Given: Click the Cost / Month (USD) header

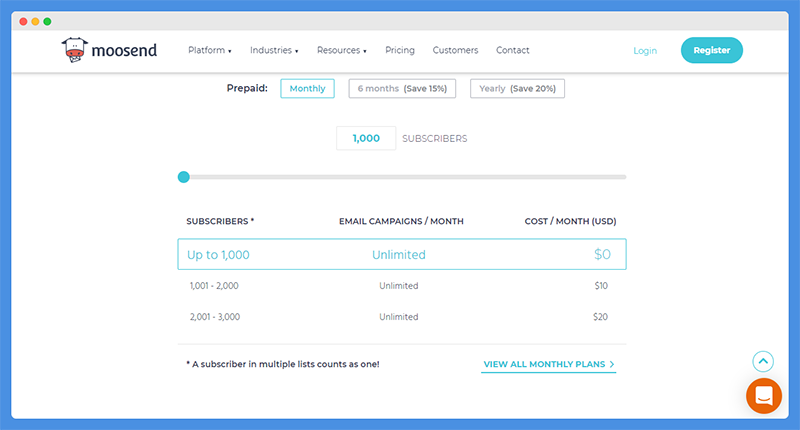Looking at the screenshot, I should (x=570, y=221).
